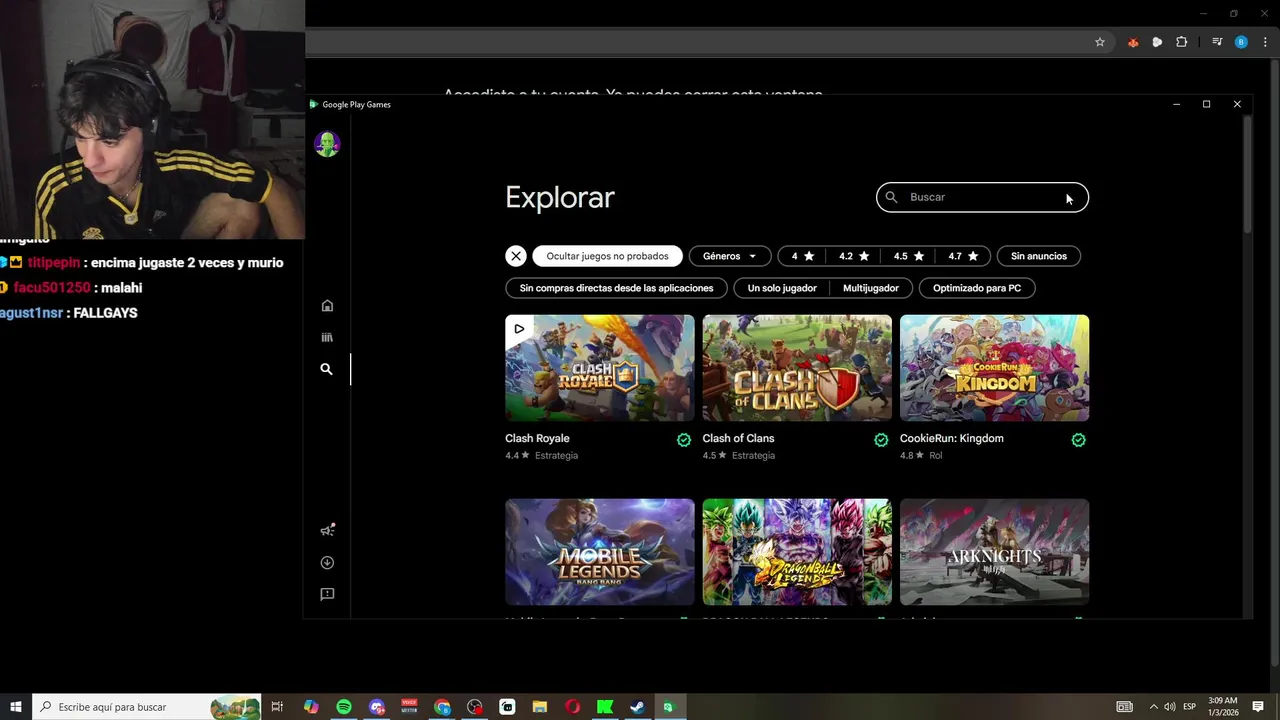
Task: Play the Clash Royale preview video icon
Action: click(x=519, y=328)
